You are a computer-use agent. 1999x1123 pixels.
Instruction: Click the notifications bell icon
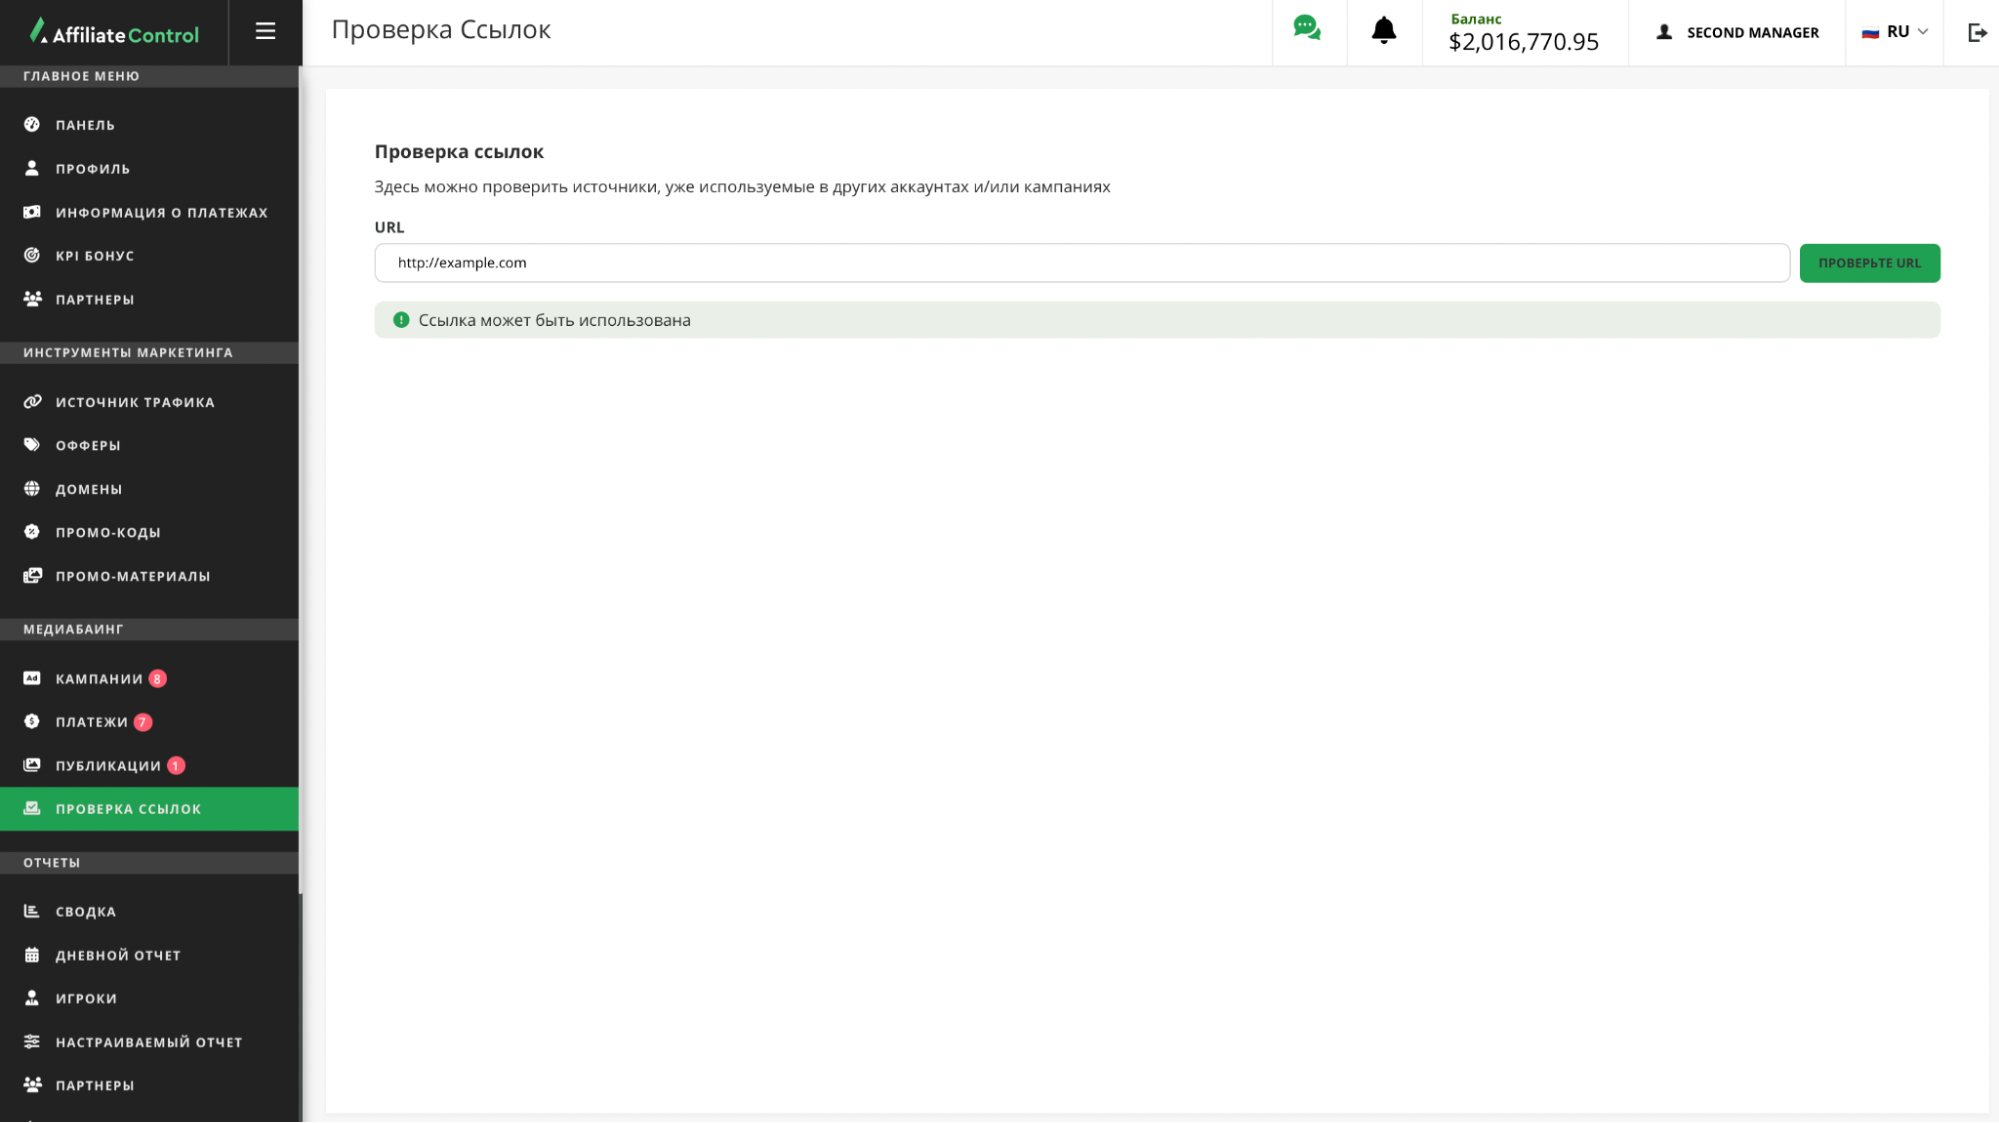click(x=1383, y=31)
